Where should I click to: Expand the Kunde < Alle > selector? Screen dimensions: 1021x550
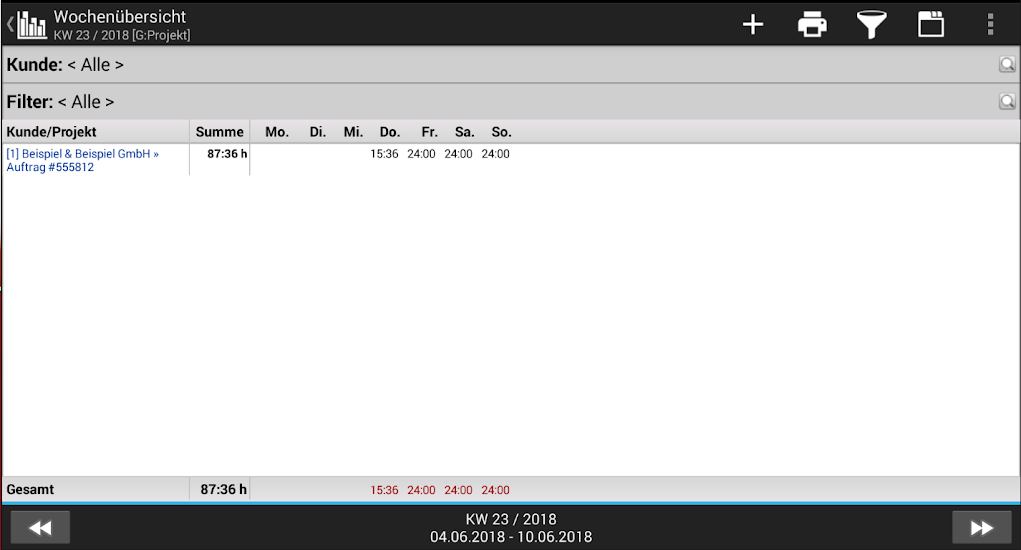[x=95, y=65]
